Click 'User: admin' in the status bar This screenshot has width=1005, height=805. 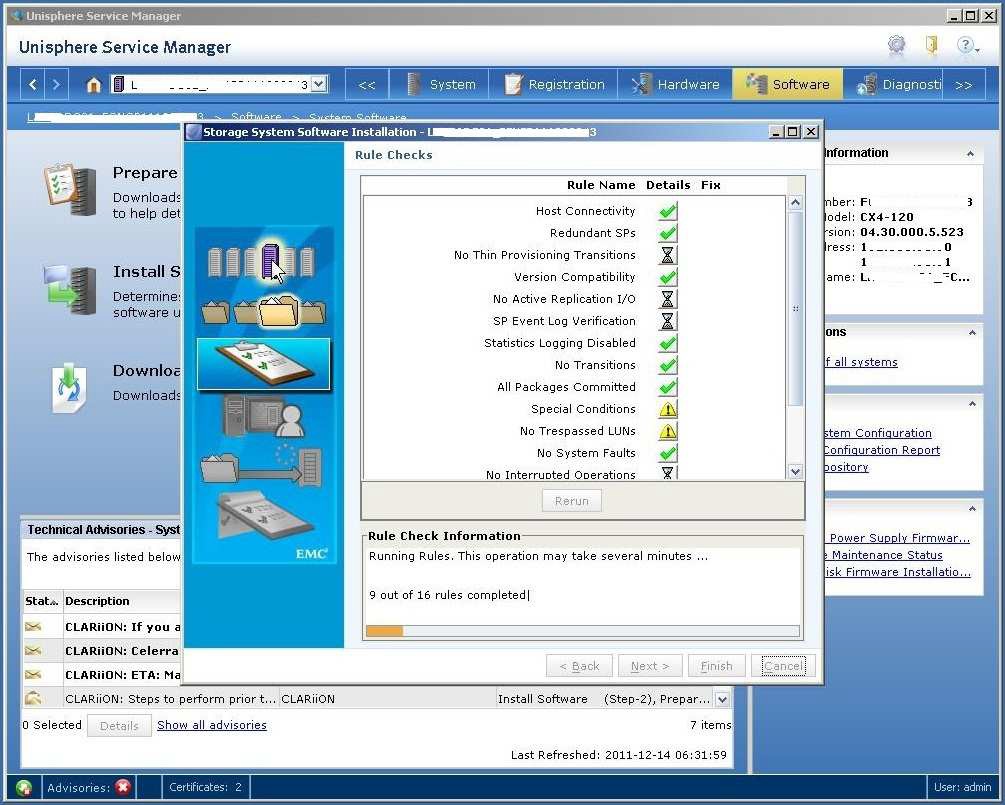tap(963, 787)
